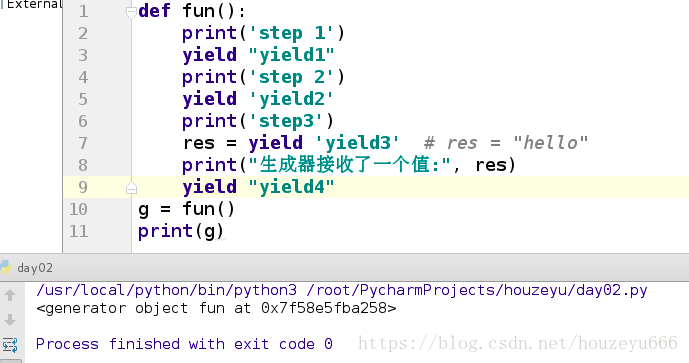Click line number 7 in gutter
The height and width of the screenshot is (363, 689).
coord(83,143)
